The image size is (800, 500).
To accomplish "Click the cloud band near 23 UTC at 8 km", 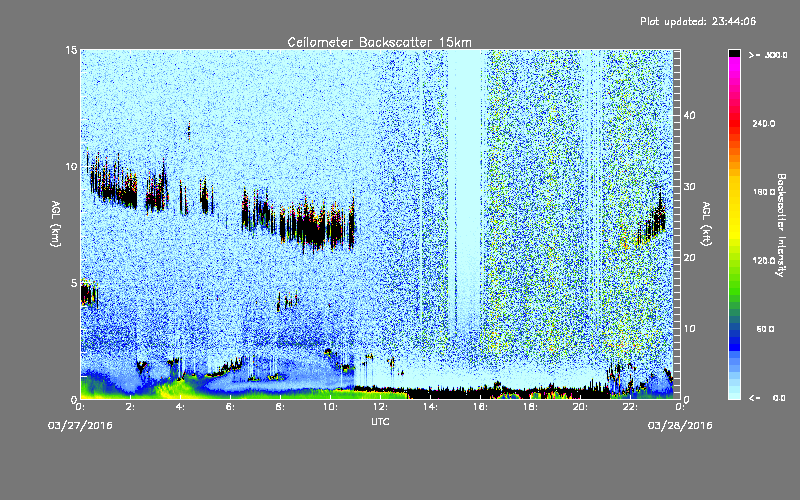I will pos(652,219).
